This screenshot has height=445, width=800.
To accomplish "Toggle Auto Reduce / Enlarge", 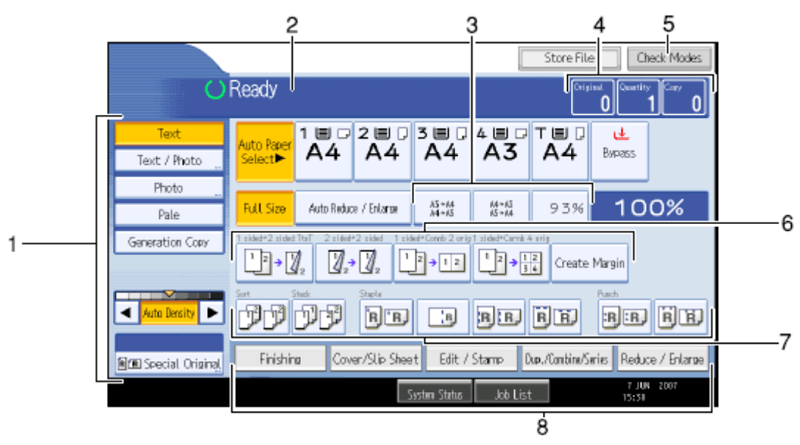I will coord(353,208).
